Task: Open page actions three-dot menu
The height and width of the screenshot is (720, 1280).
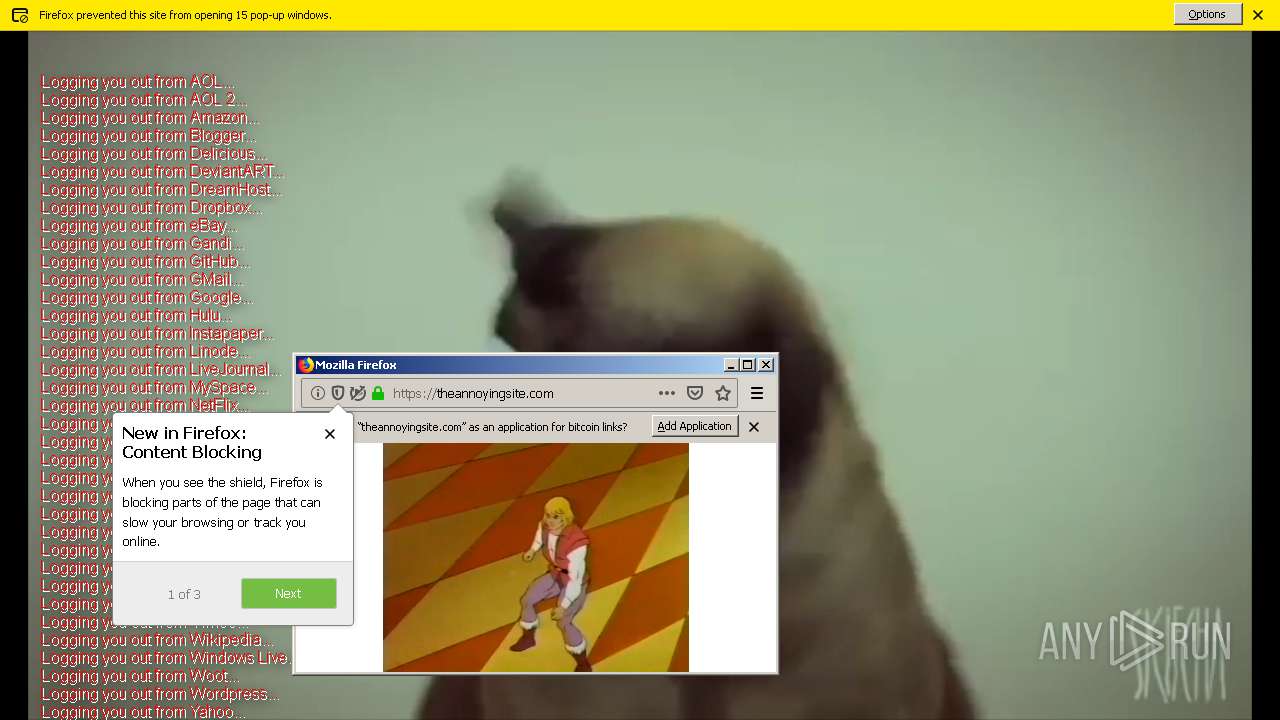Action: coord(666,393)
